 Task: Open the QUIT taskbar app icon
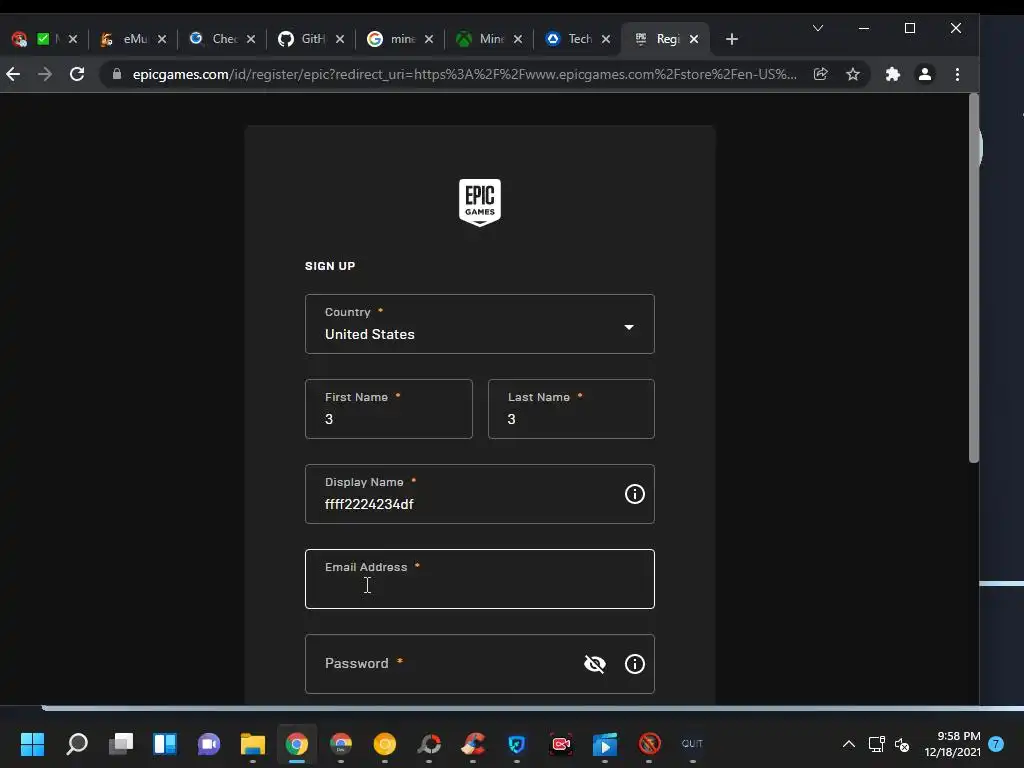click(x=692, y=743)
